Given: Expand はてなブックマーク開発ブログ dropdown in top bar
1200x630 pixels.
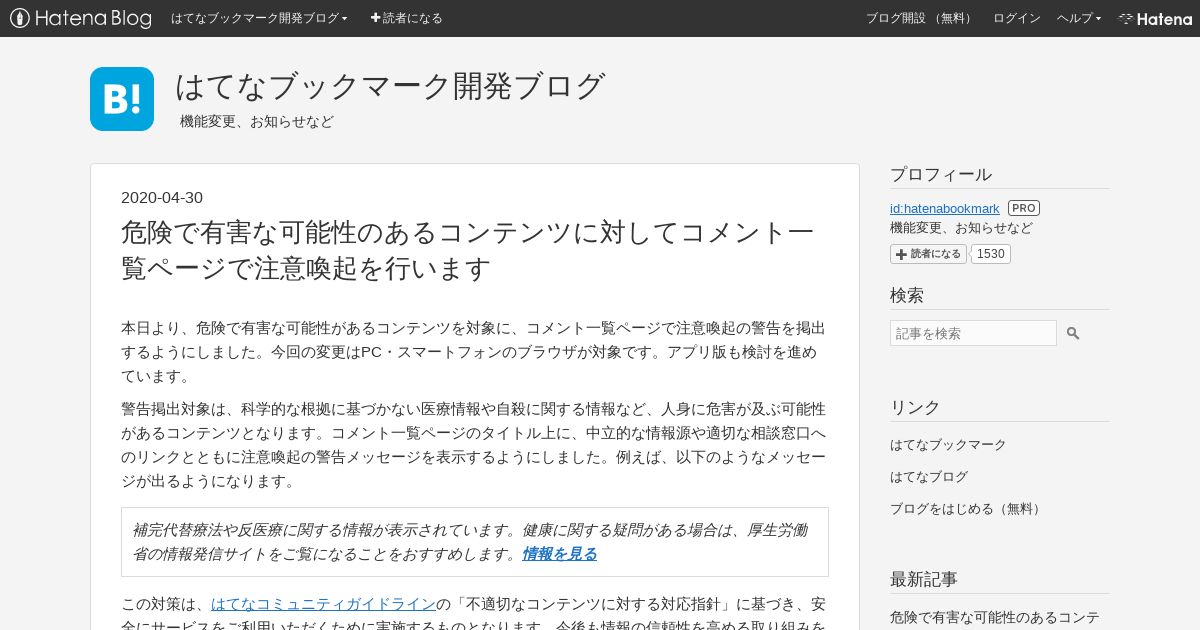Looking at the screenshot, I should (x=259, y=18).
